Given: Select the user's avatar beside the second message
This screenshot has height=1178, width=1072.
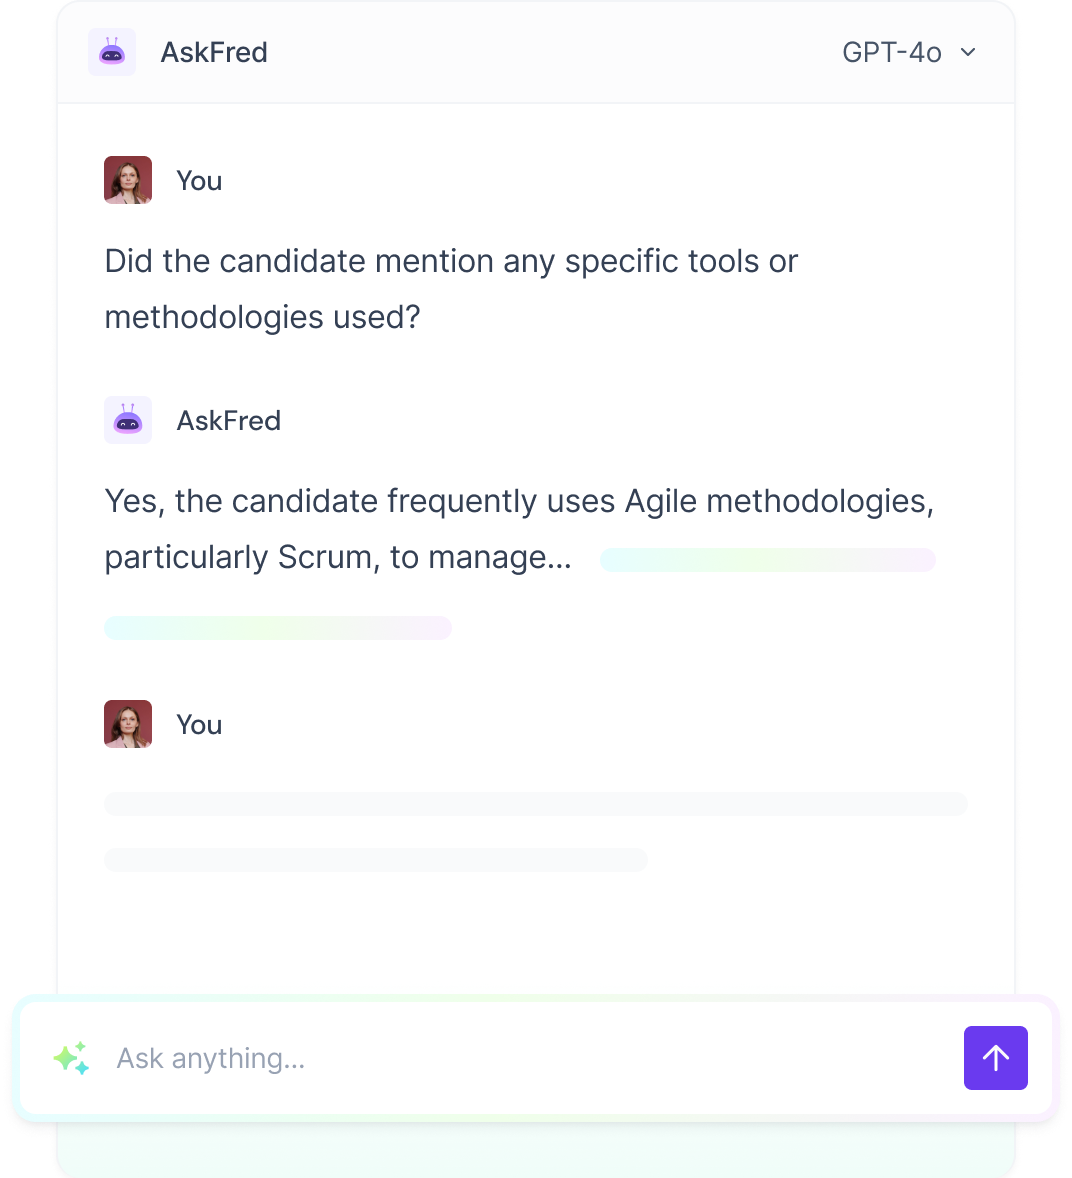Looking at the screenshot, I should tap(127, 723).
